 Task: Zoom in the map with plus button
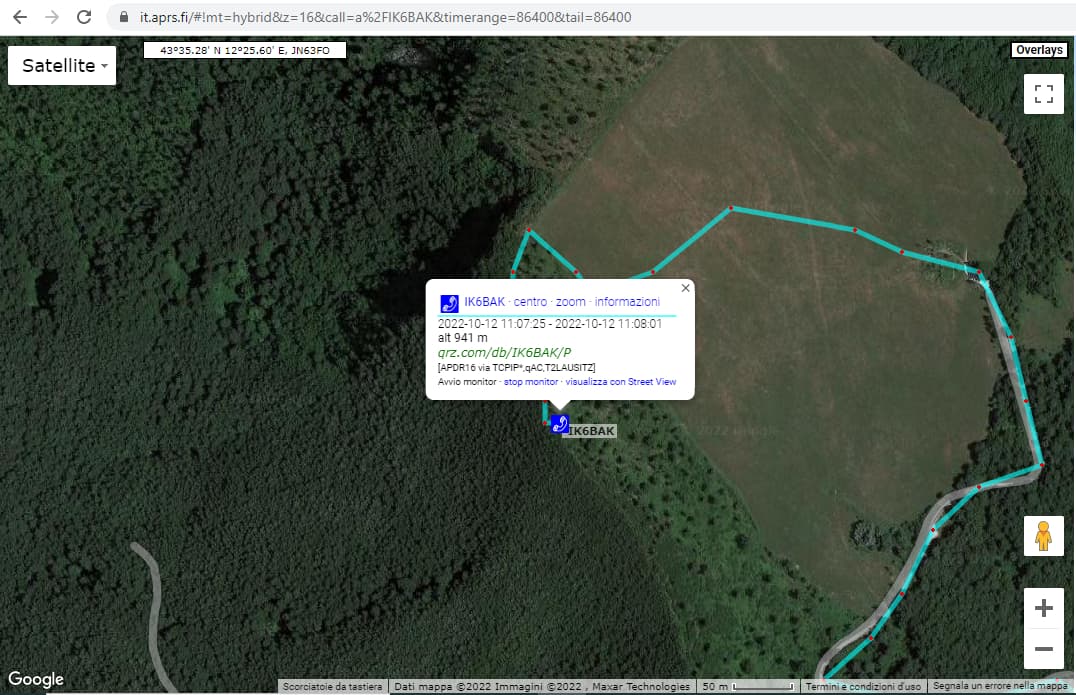(1043, 608)
